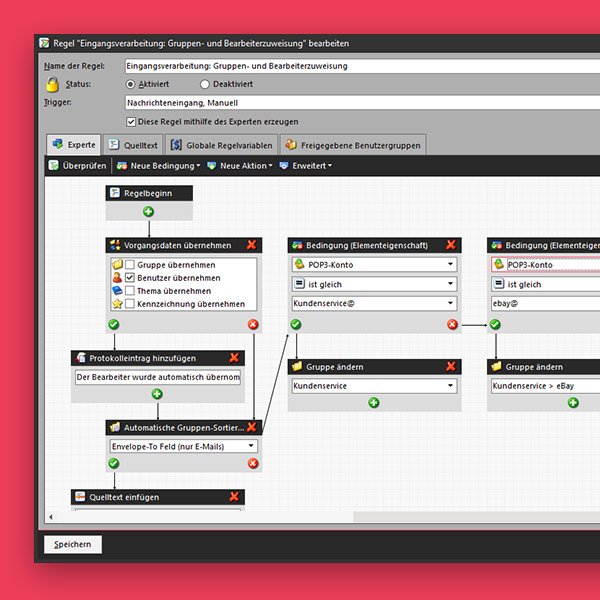
Task: Click green plus under Kundenservice group dropdown
Action: (x=374, y=403)
